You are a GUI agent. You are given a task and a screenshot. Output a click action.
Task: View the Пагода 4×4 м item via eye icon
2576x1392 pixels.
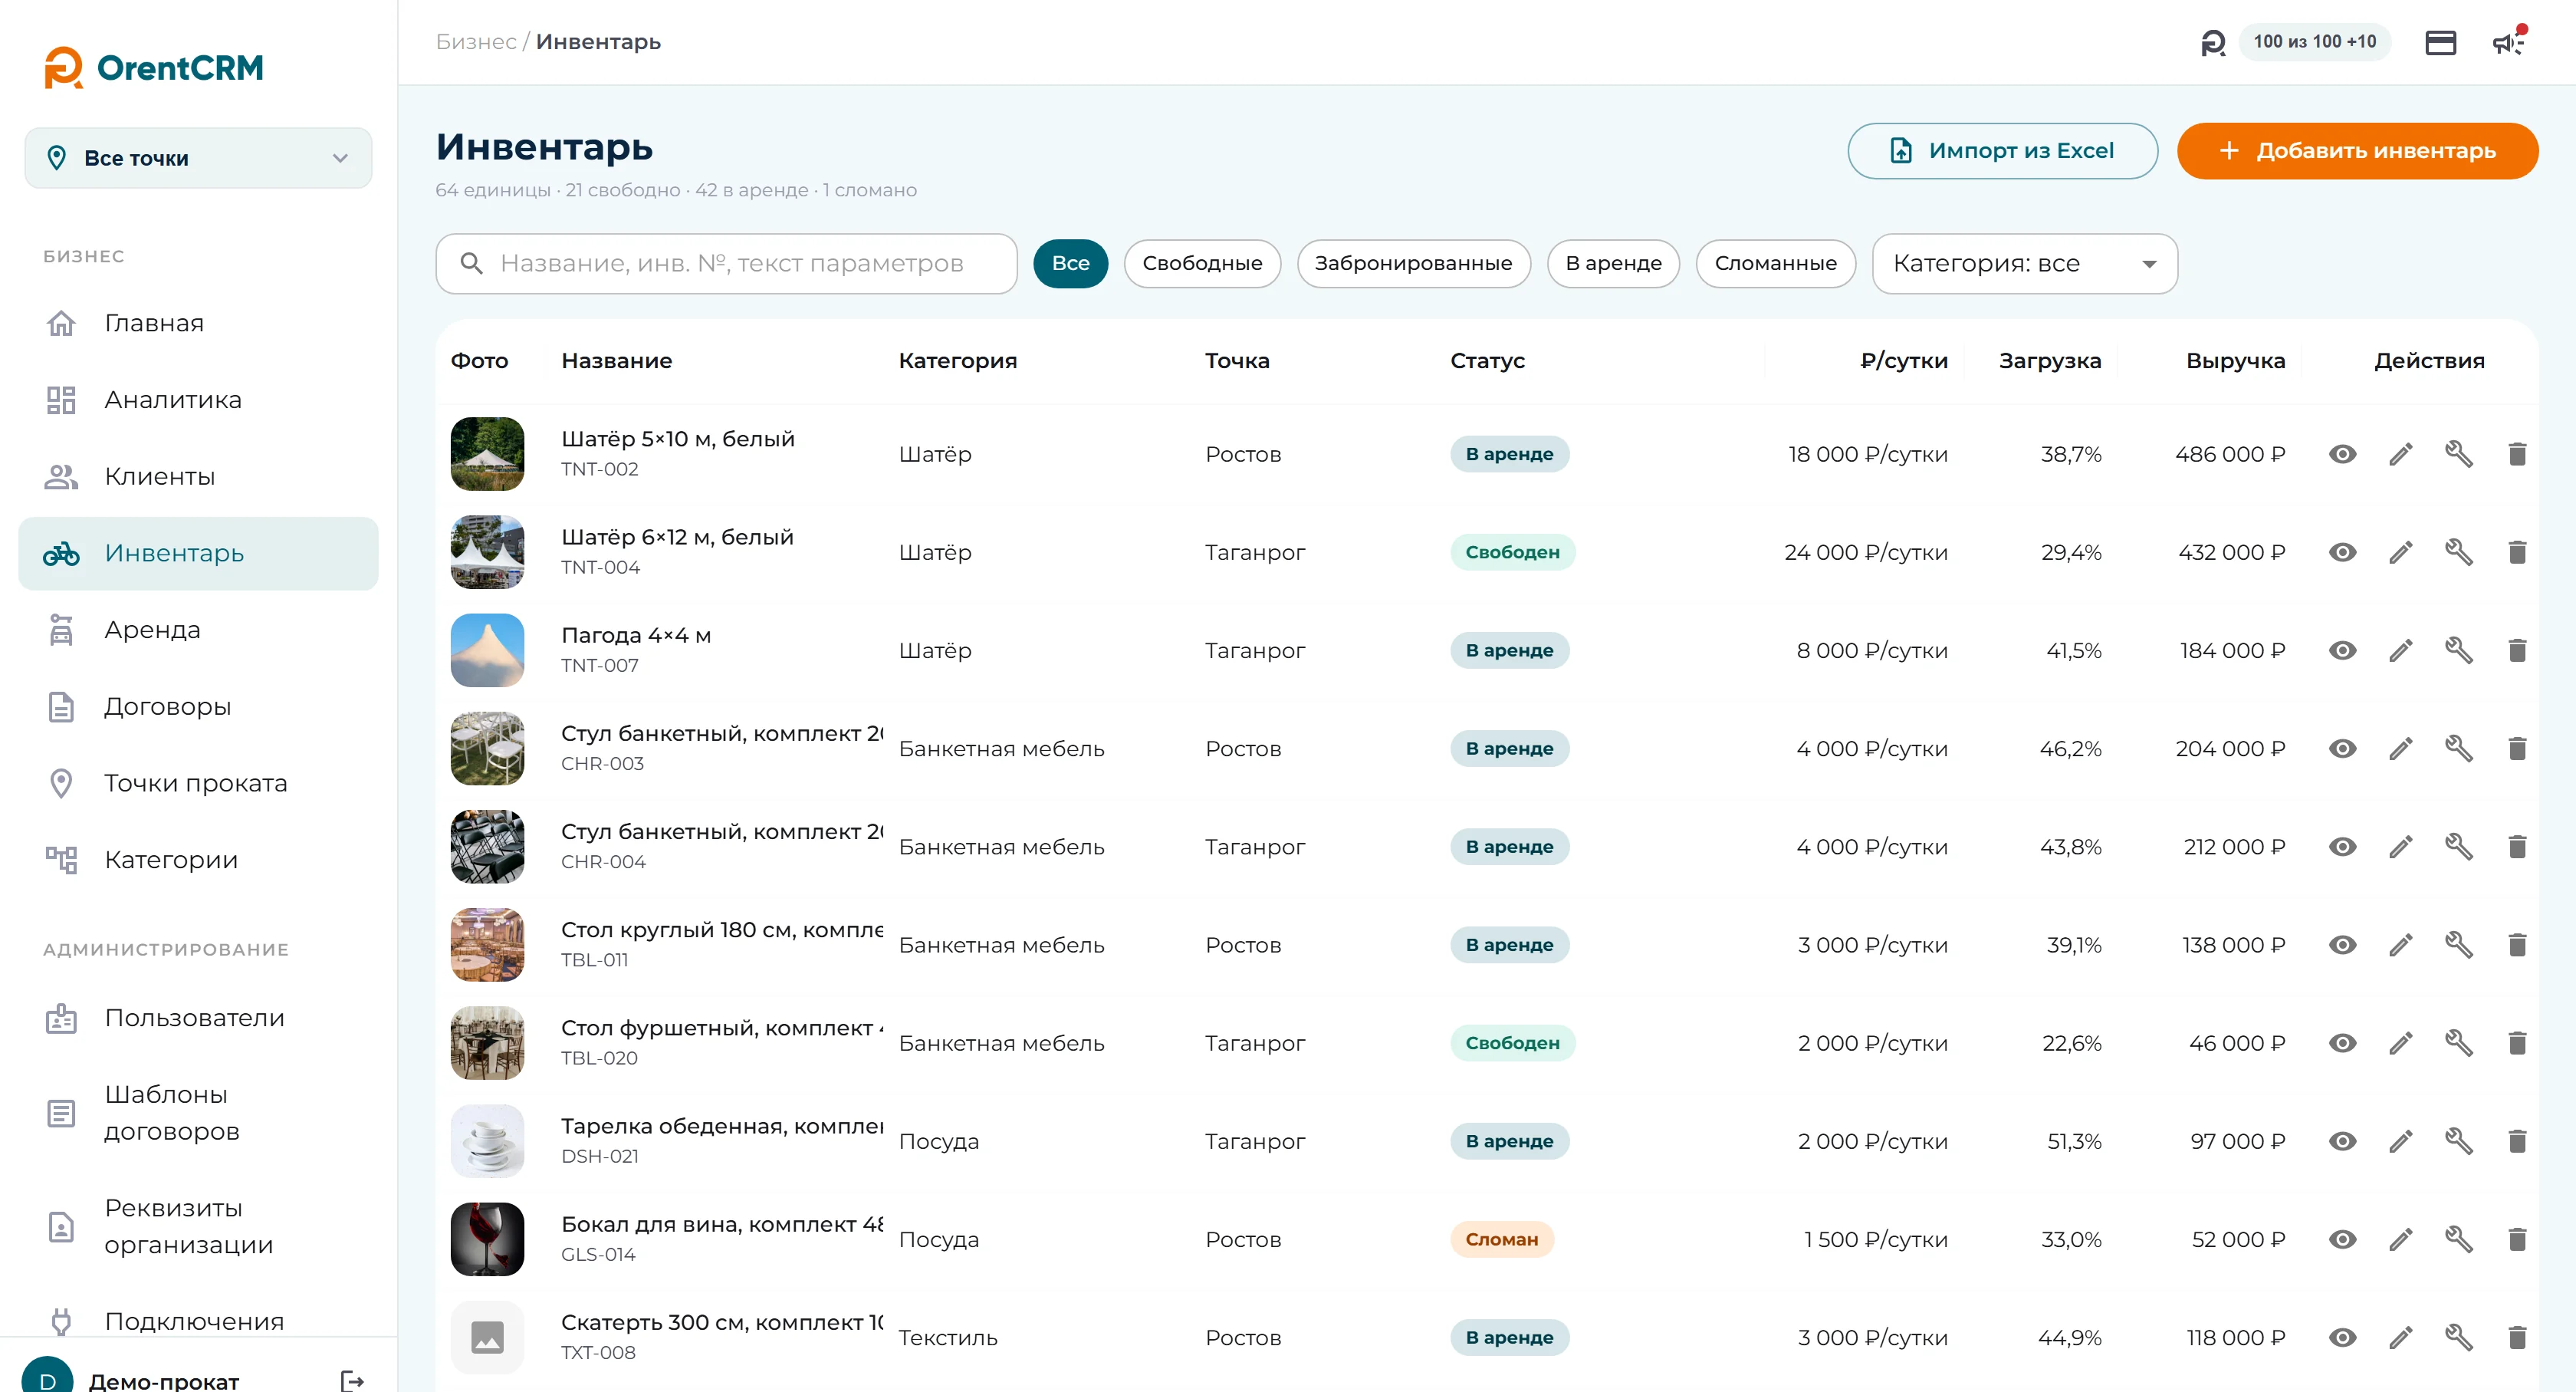tap(2342, 650)
